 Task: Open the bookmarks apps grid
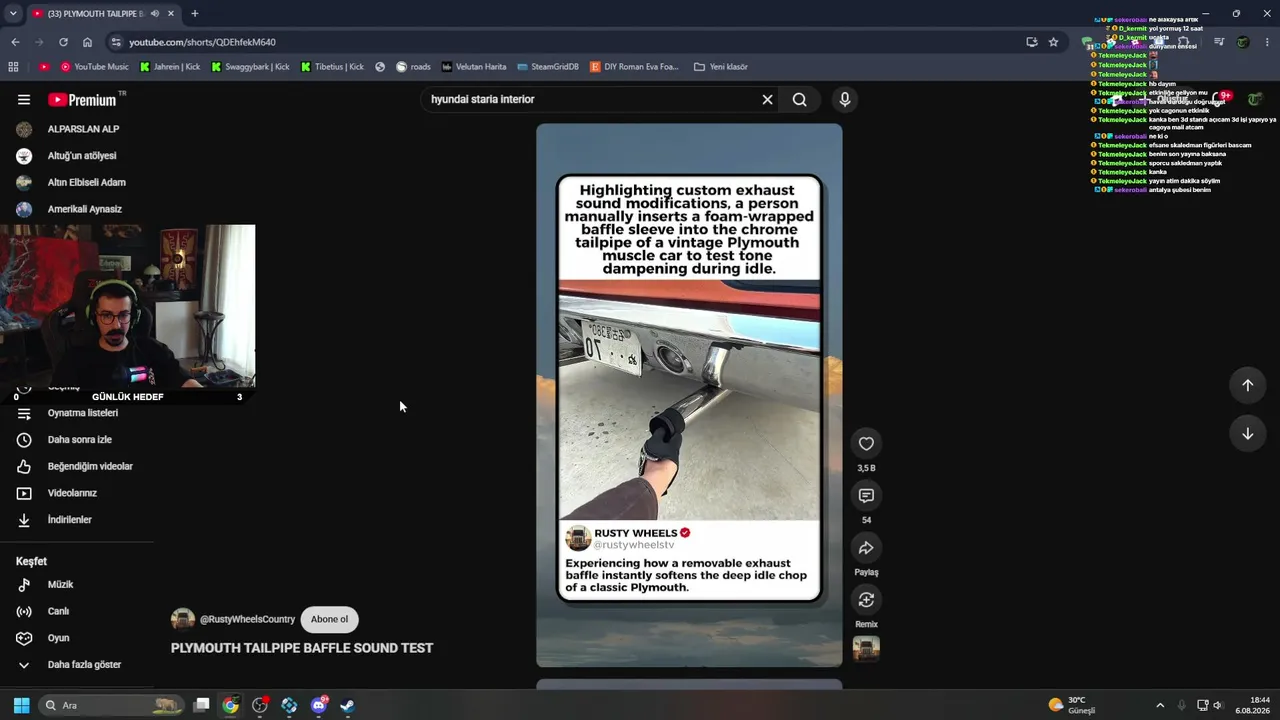[13, 67]
